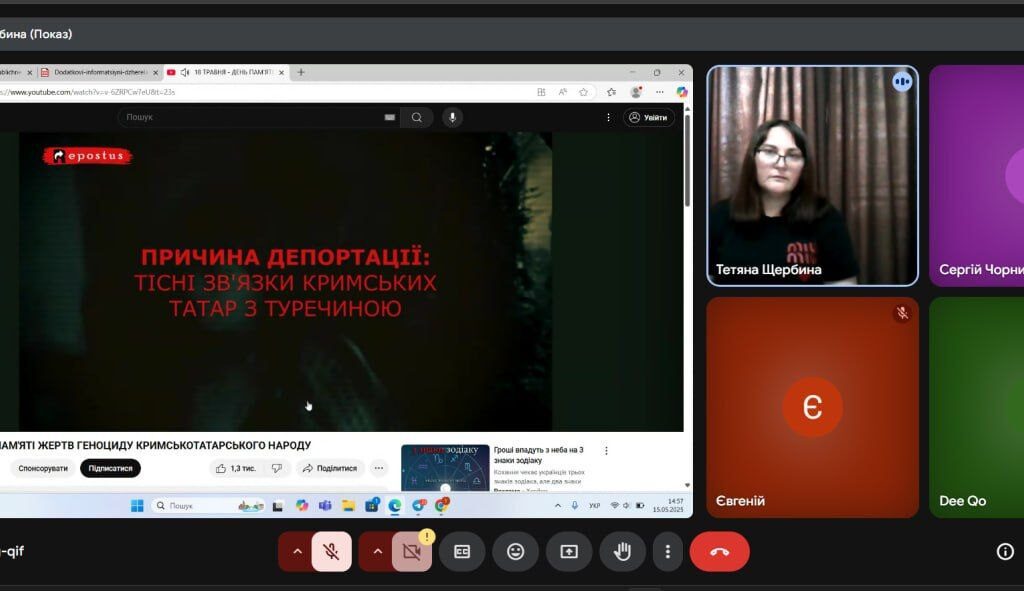Select Сергій's purple participant tile
Image resolution: width=1024 pixels, height=591 pixels.
click(x=977, y=176)
